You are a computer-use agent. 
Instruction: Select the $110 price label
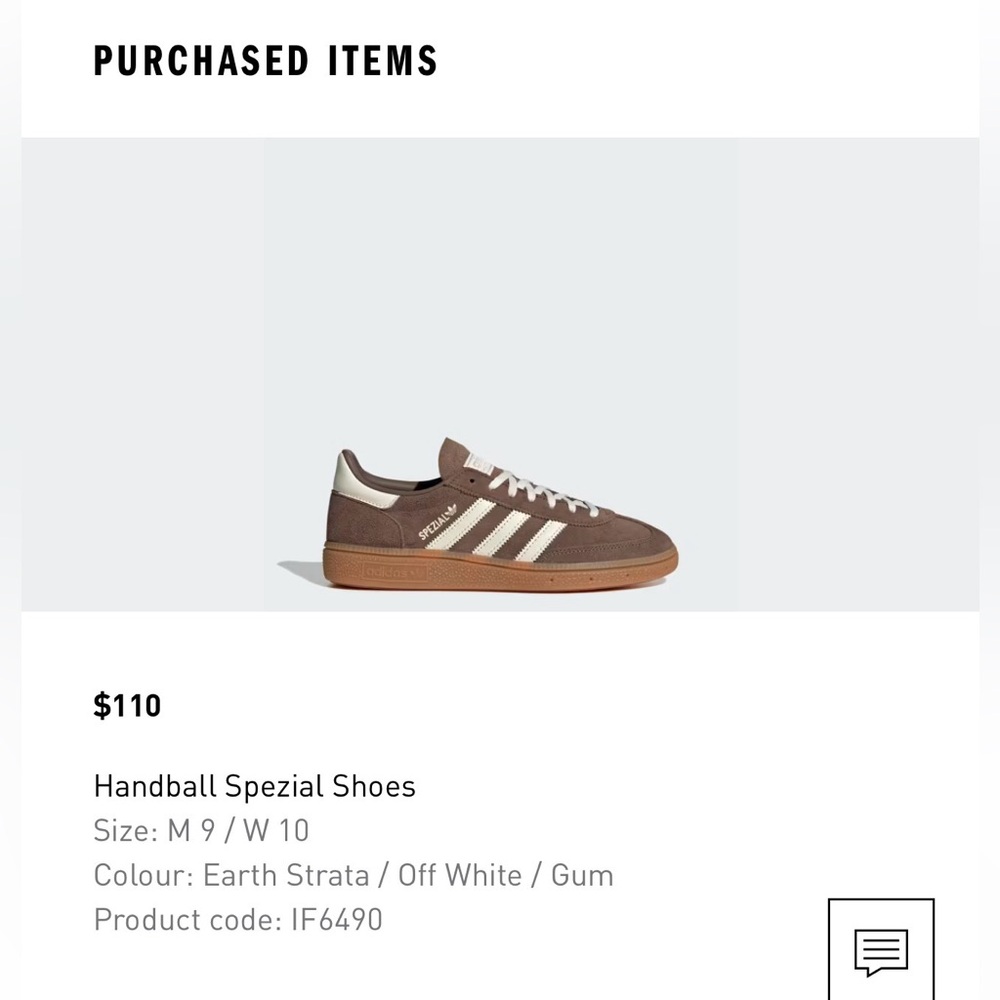127,705
